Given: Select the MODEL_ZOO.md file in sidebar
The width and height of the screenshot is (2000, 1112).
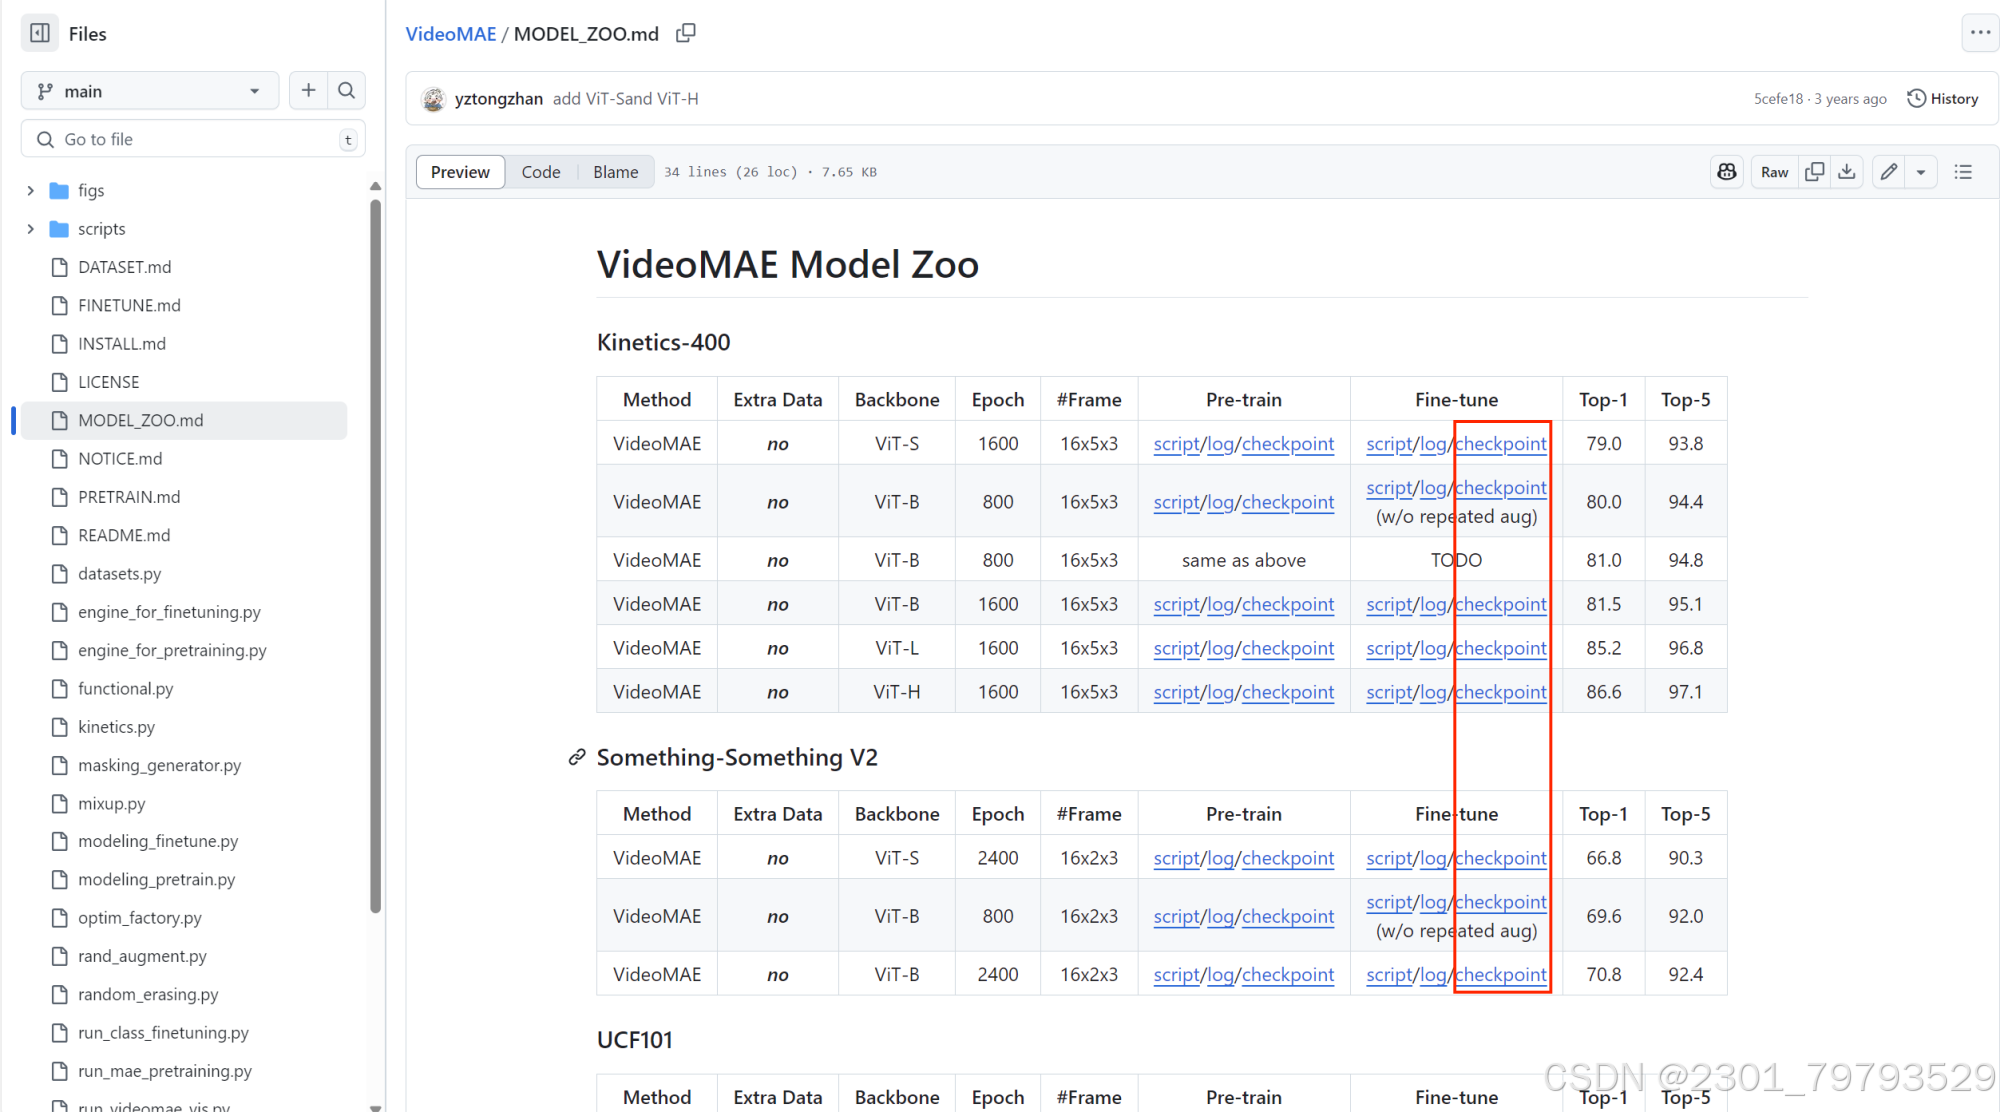Looking at the screenshot, I should coord(140,420).
